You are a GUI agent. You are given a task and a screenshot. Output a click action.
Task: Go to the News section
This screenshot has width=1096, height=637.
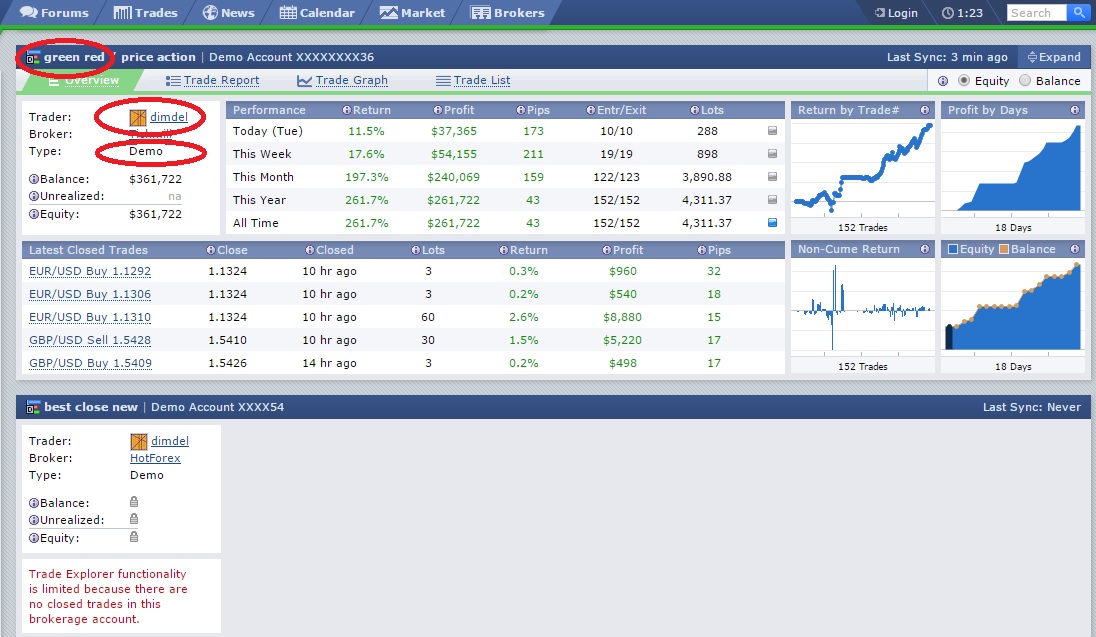[x=229, y=13]
